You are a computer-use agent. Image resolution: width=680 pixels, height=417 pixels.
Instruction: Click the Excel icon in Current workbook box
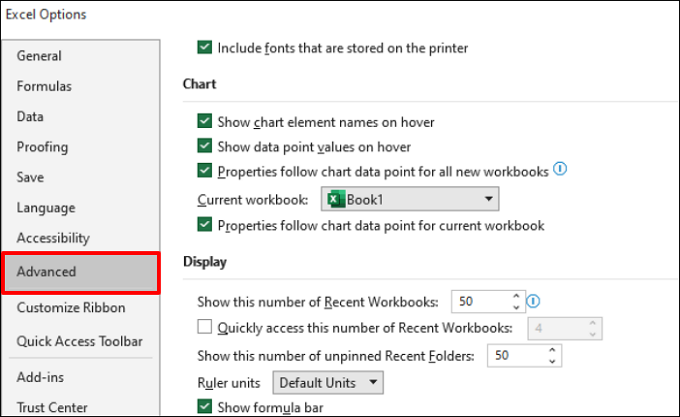334,200
